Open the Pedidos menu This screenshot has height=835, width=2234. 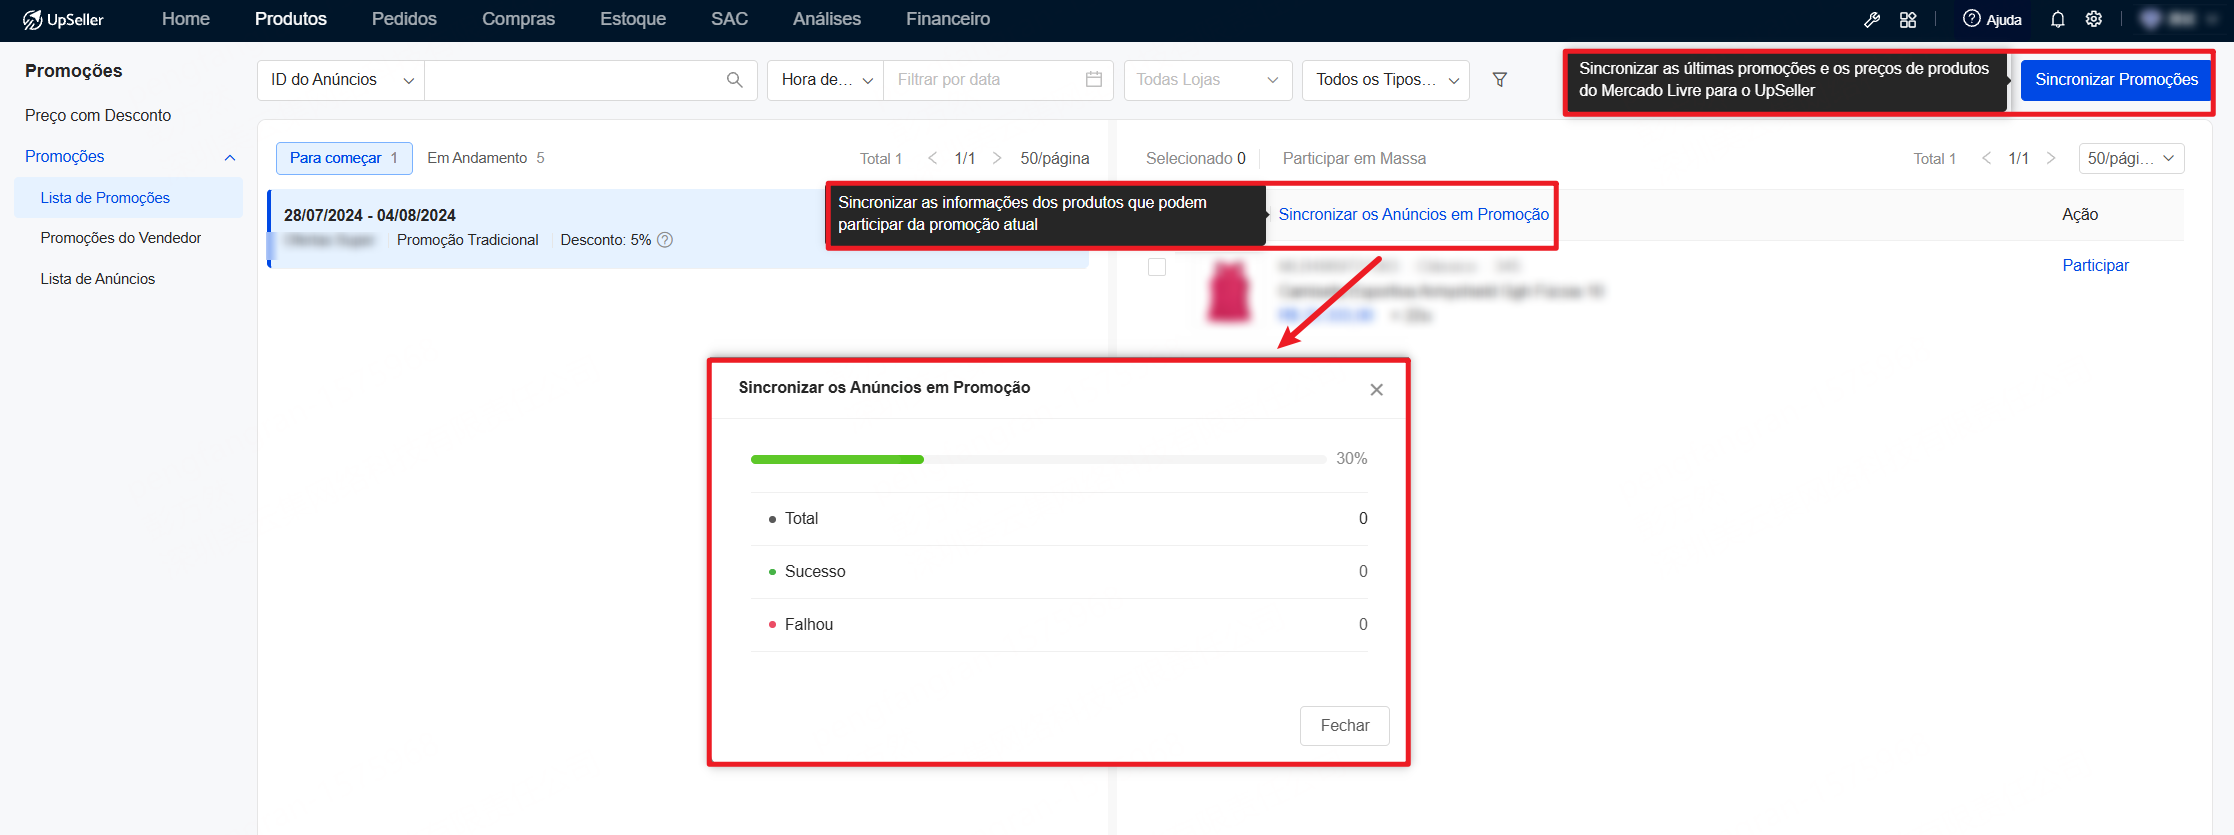click(404, 19)
